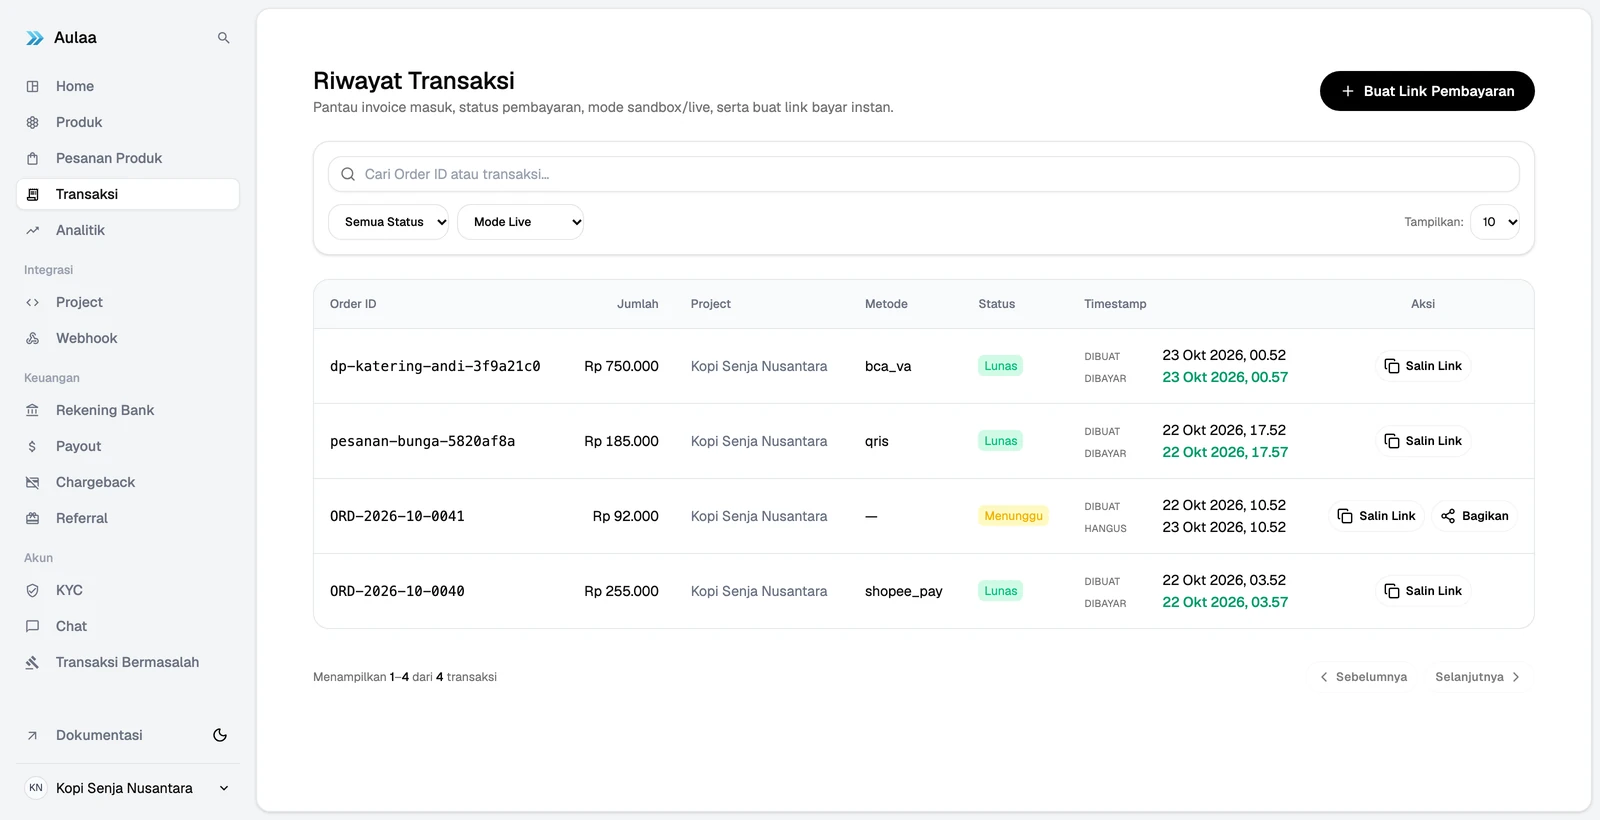Go to Selanjutnya page
This screenshot has height=820, width=1600.
point(1478,677)
